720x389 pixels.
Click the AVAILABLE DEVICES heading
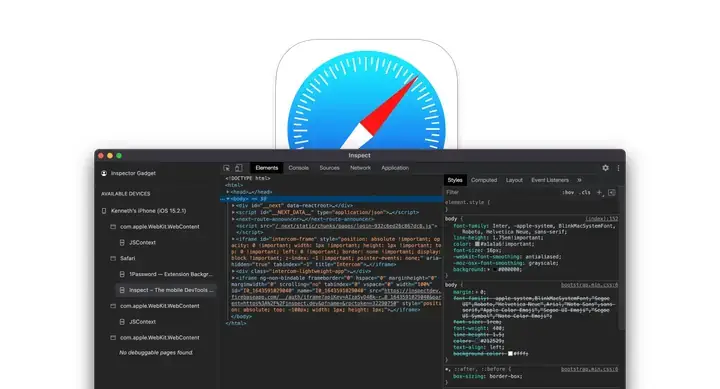pyautogui.click(x=125, y=194)
